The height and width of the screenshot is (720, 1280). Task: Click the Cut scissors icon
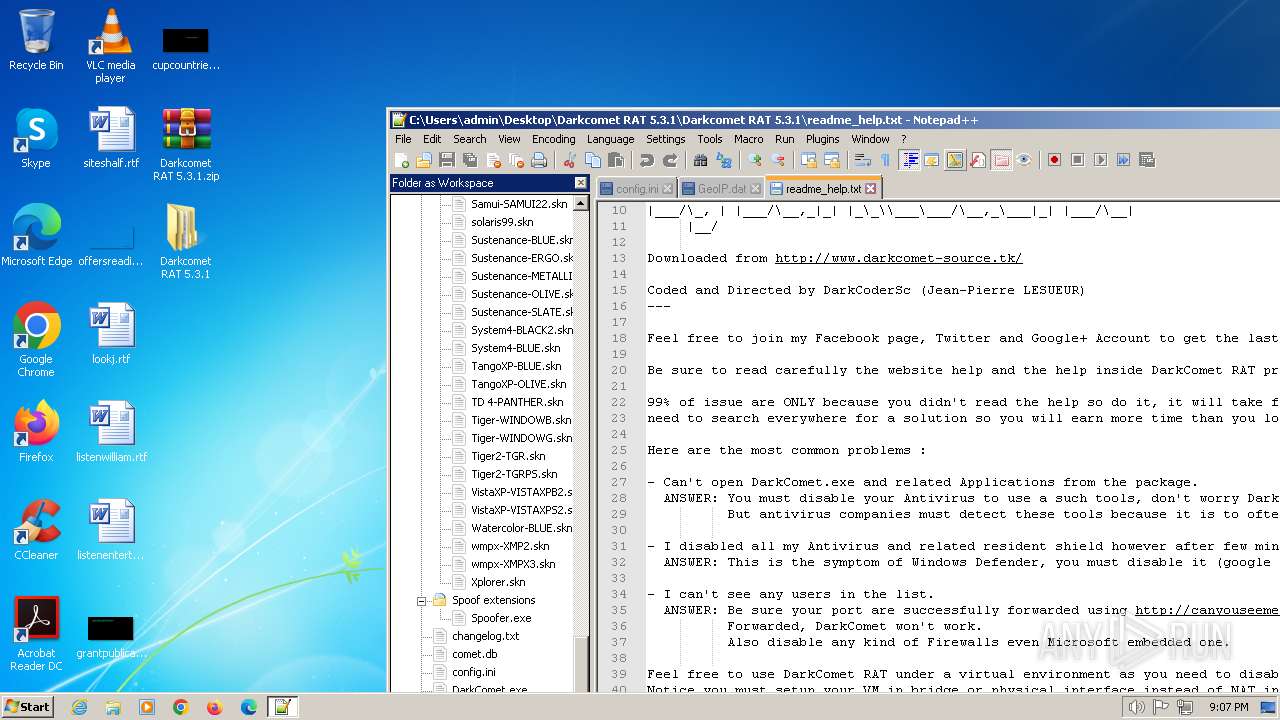569,160
